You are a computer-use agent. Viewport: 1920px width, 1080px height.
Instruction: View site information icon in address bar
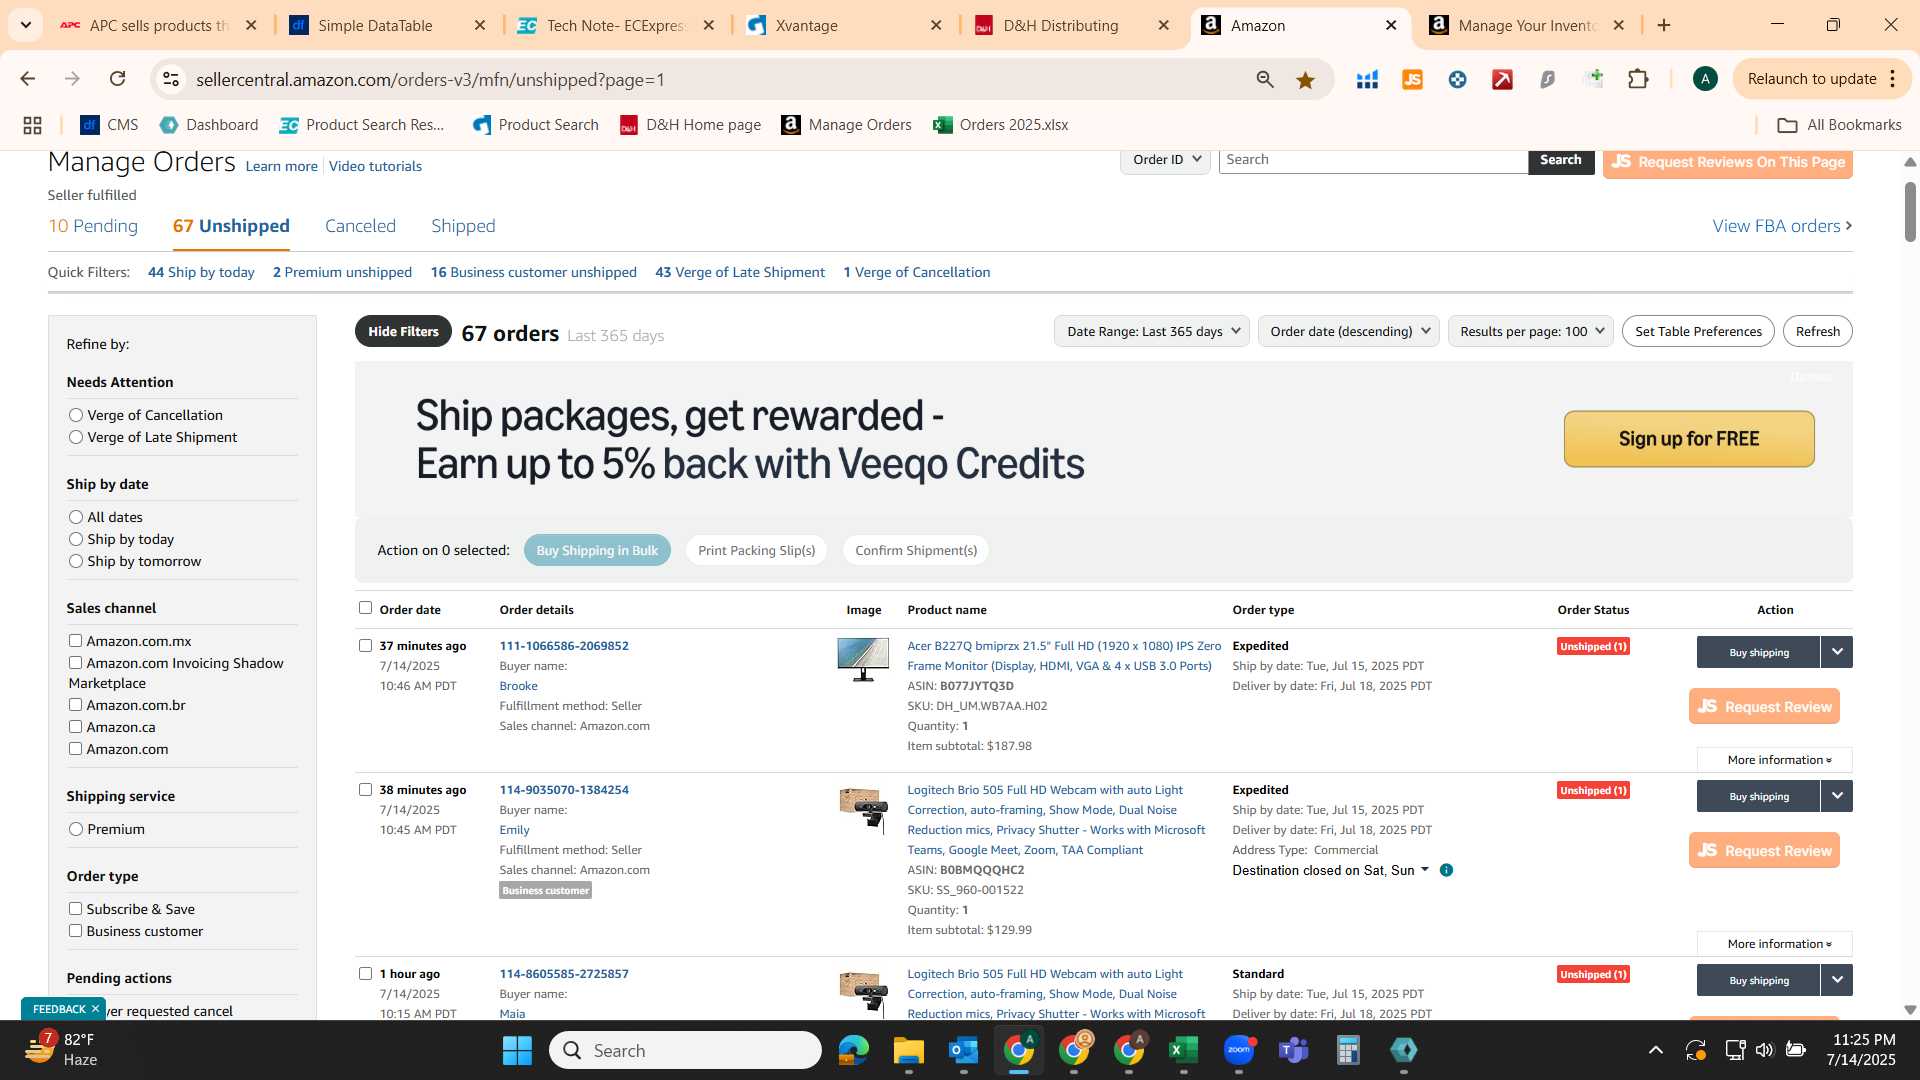(x=171, y=79)
